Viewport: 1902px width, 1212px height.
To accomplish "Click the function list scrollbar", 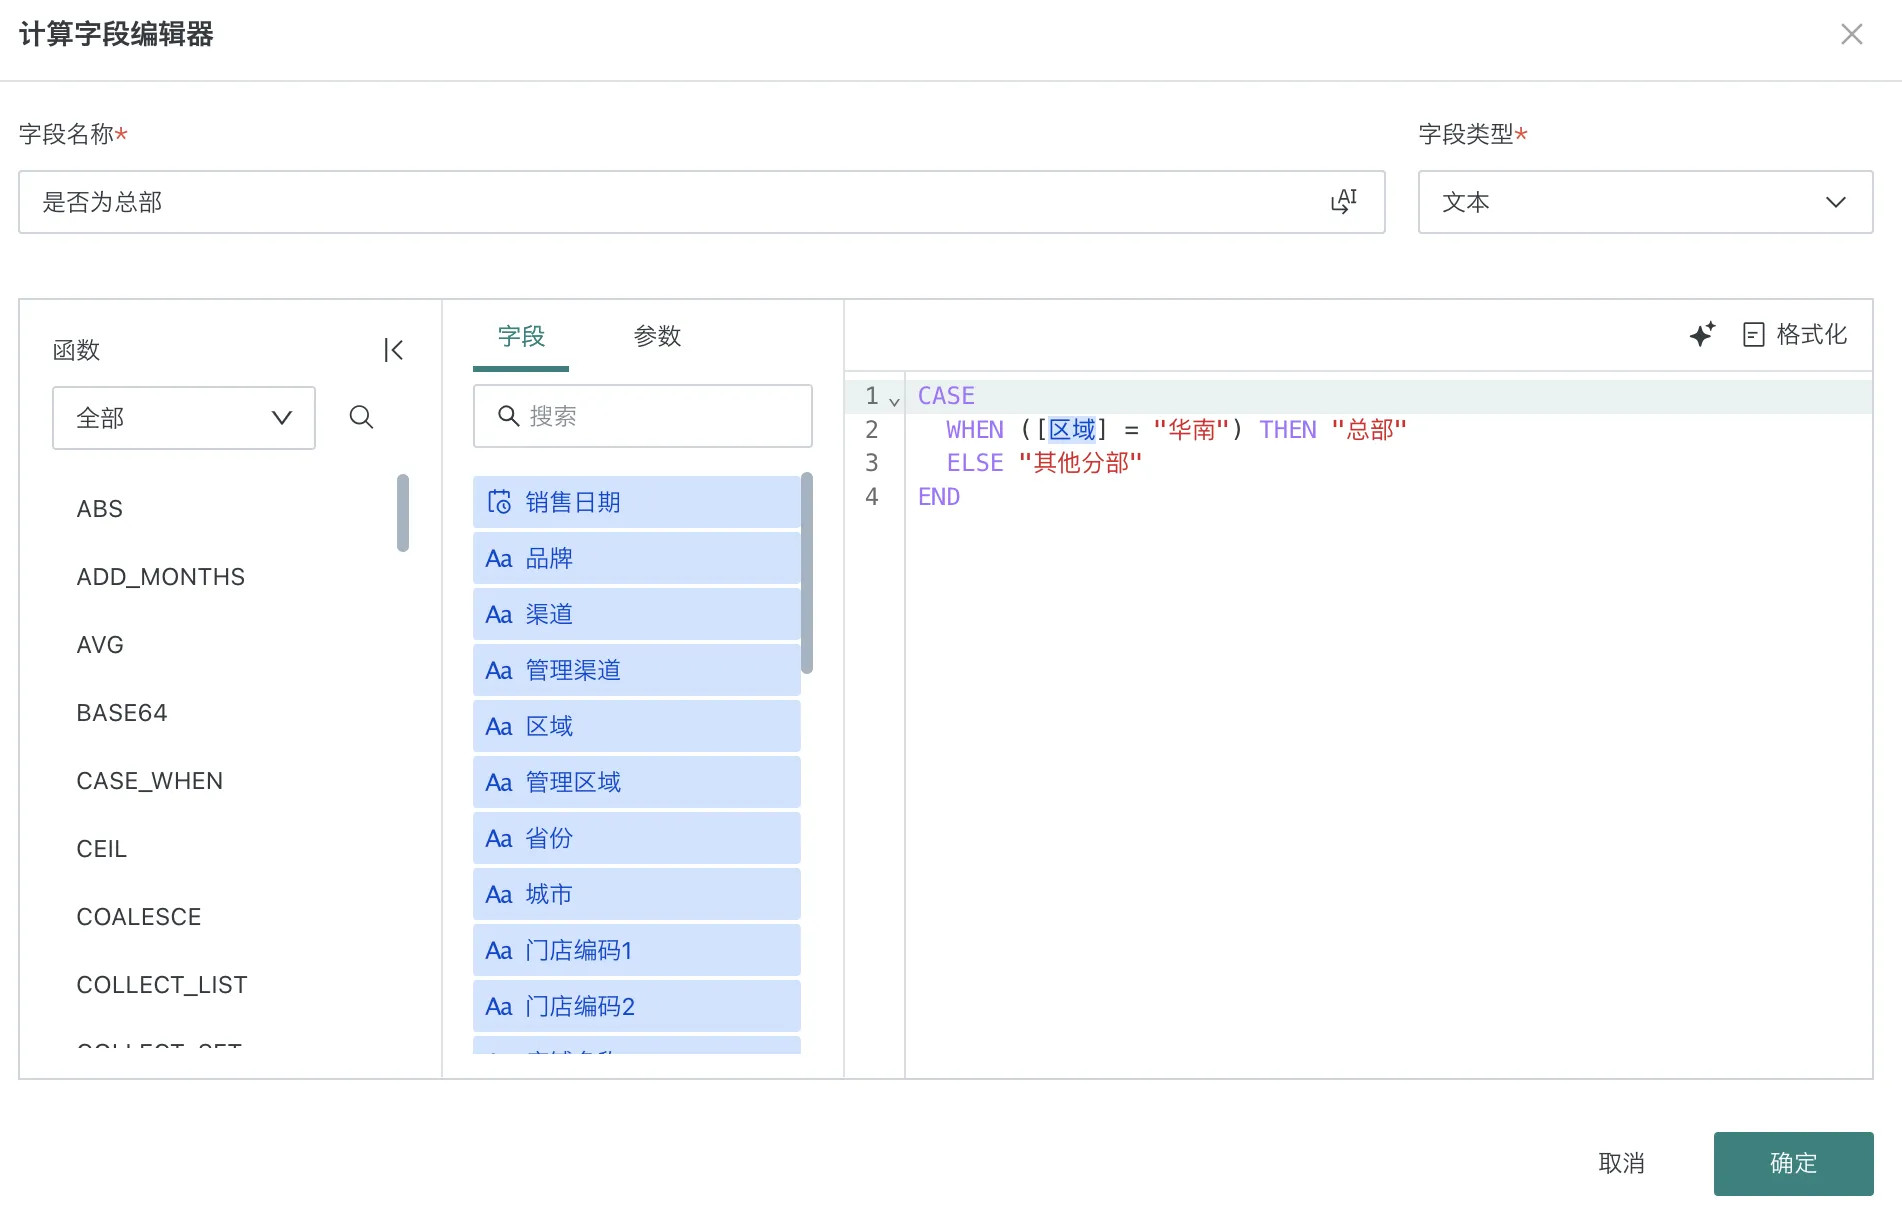I will pos(403,512).
